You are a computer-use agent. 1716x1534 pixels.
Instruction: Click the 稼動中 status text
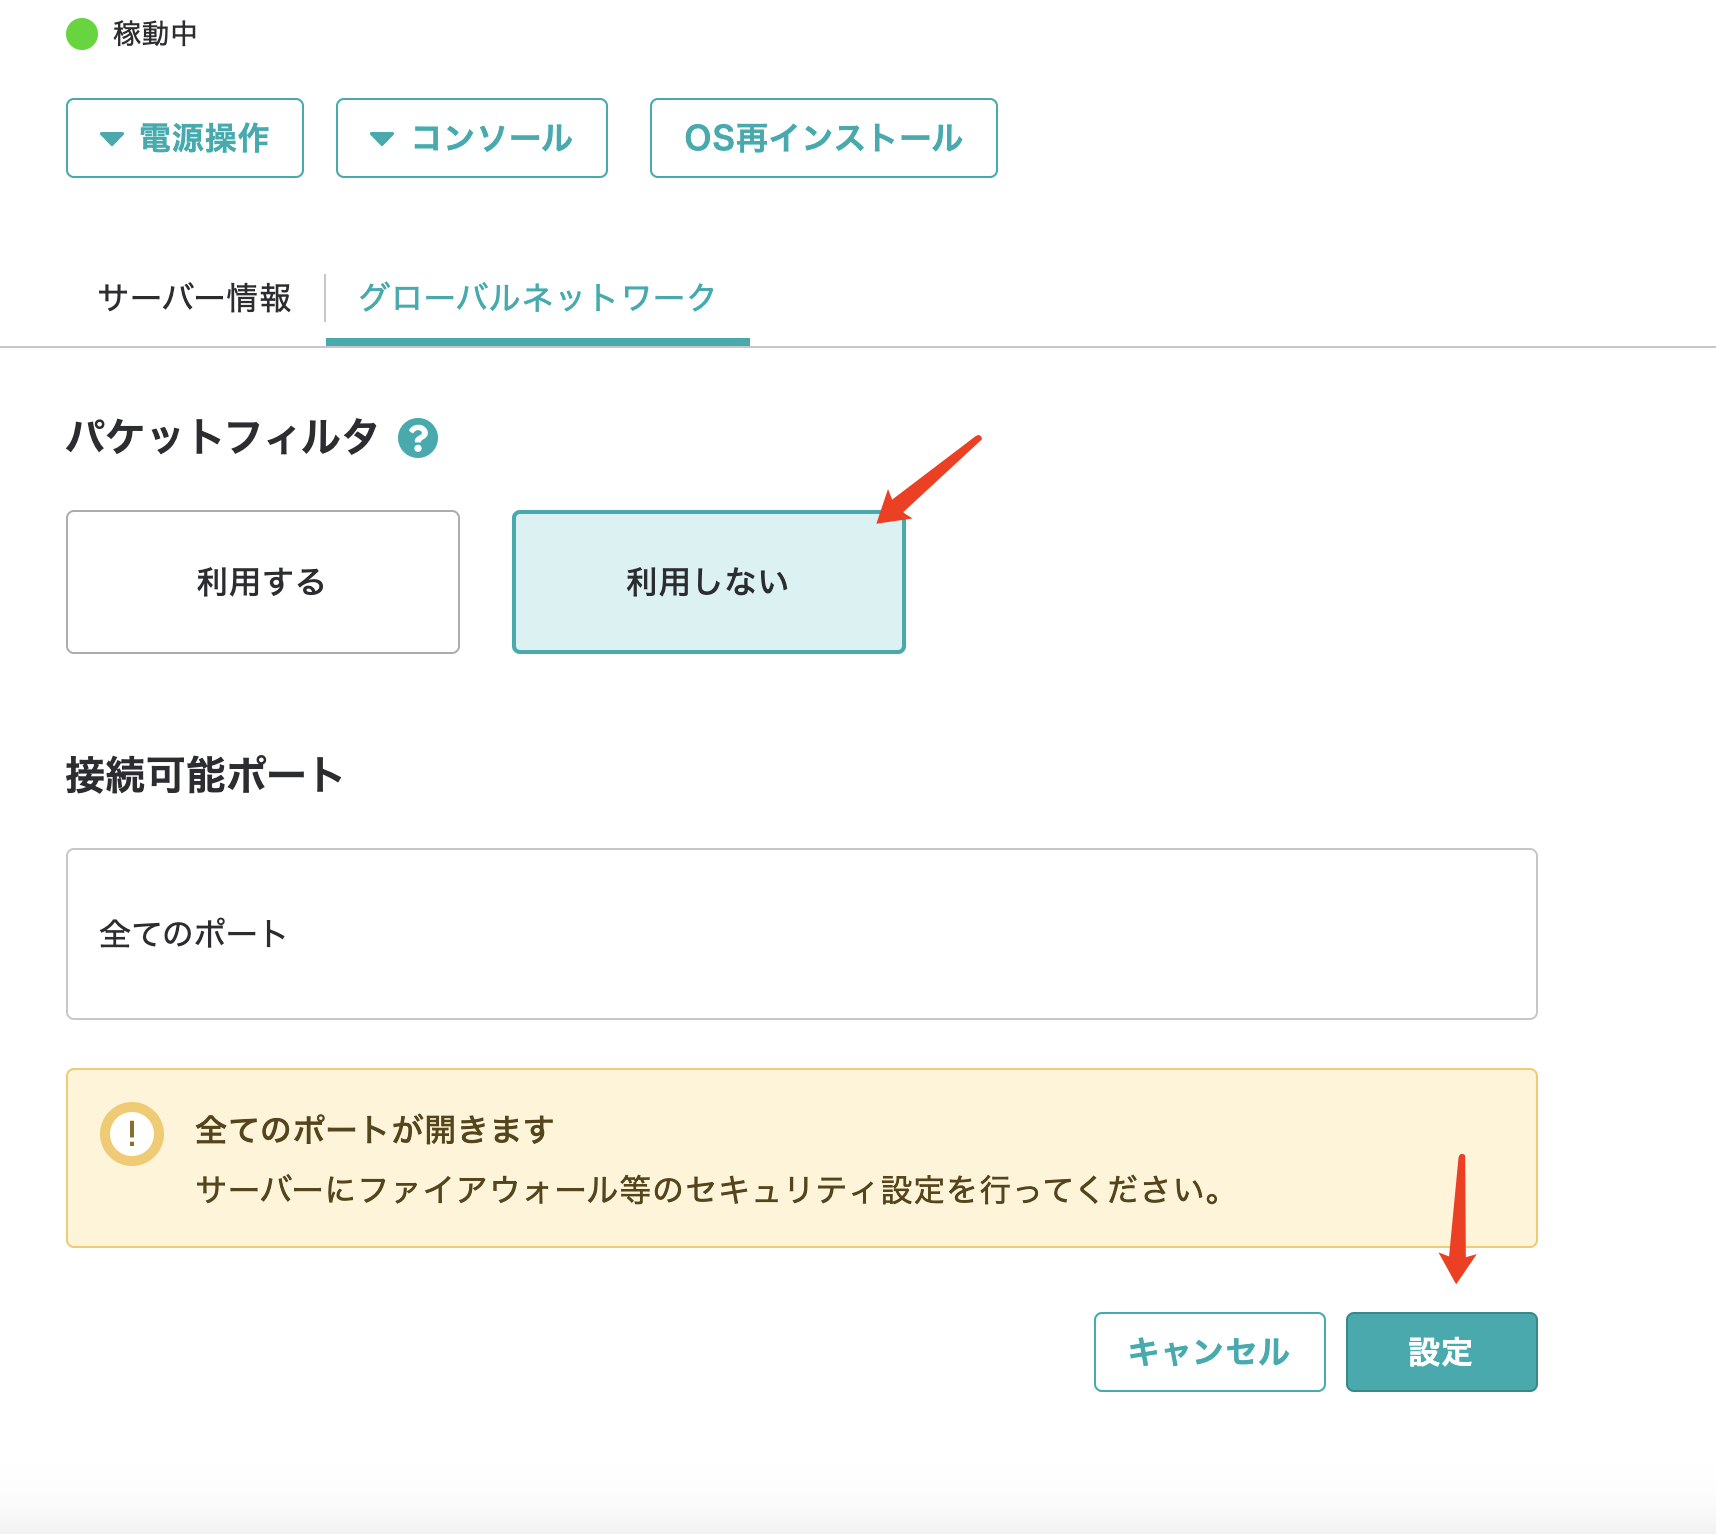pyautogui.click(x=155, y=34)
